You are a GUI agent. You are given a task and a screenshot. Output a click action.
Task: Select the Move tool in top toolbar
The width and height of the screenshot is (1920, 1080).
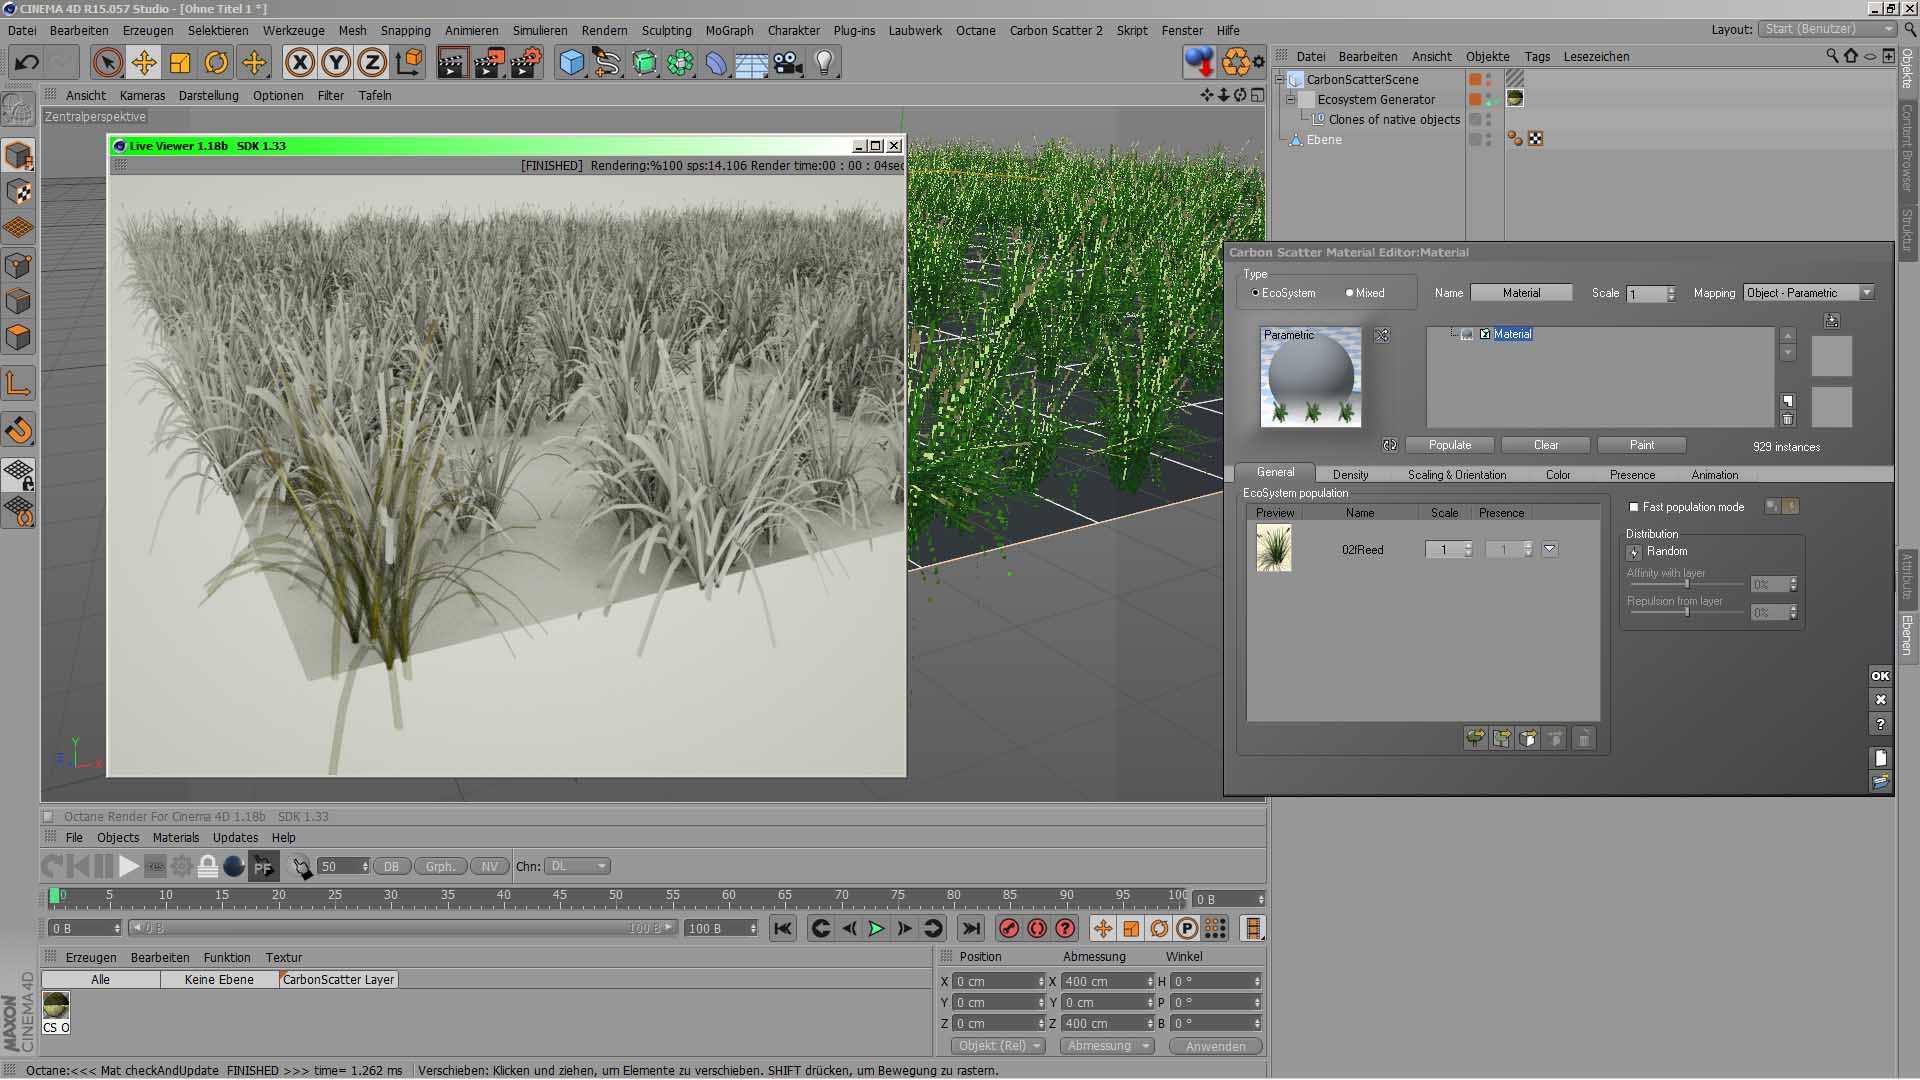click(x=144, y=63)
